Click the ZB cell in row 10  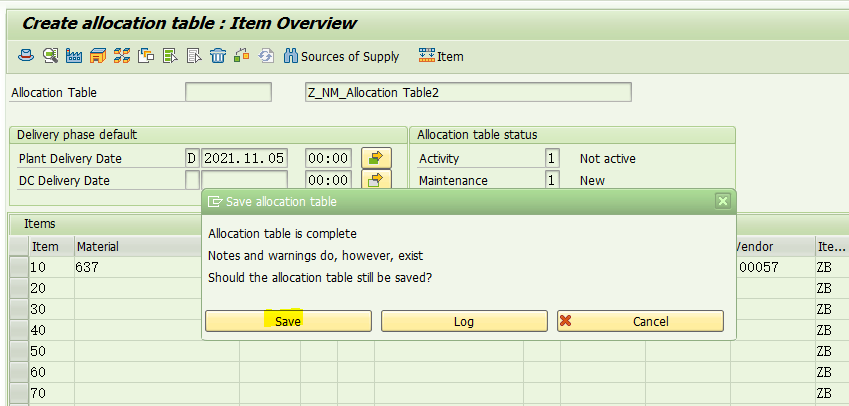click(832, 267)
